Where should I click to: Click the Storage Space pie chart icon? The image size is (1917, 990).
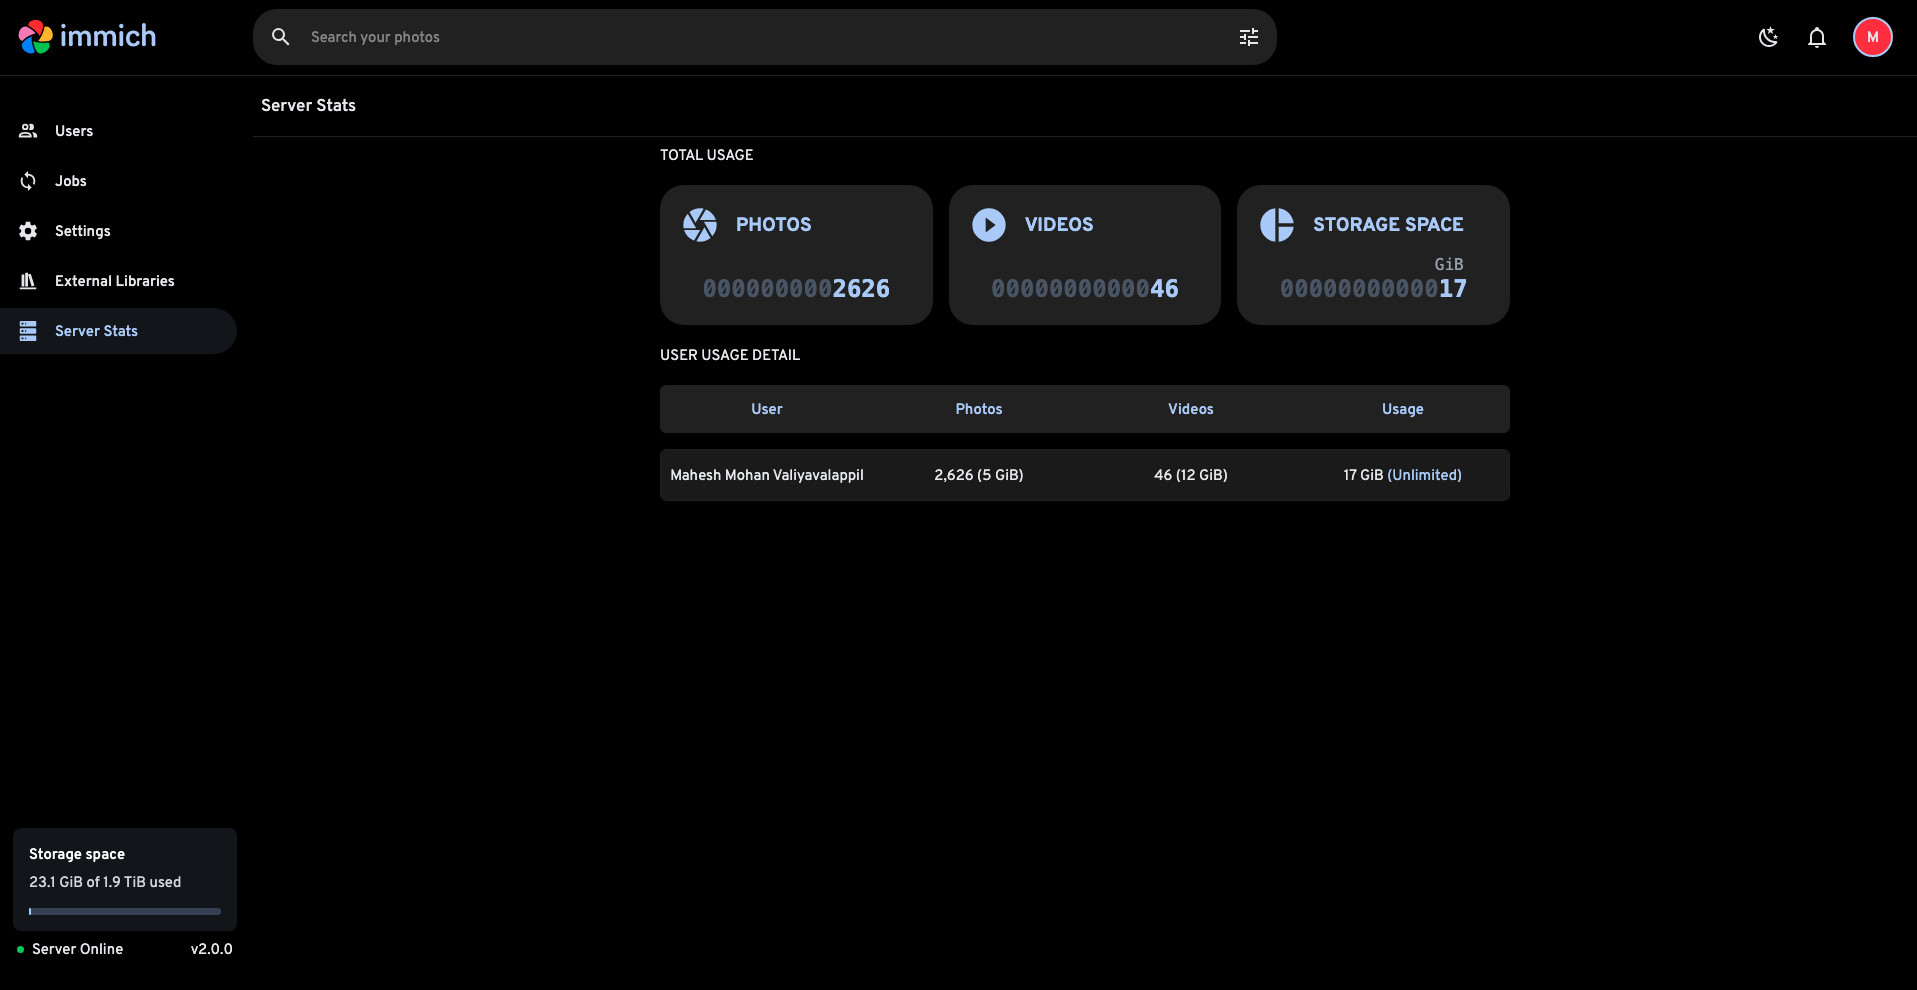pyautogui.click(x=1277, y=224)
